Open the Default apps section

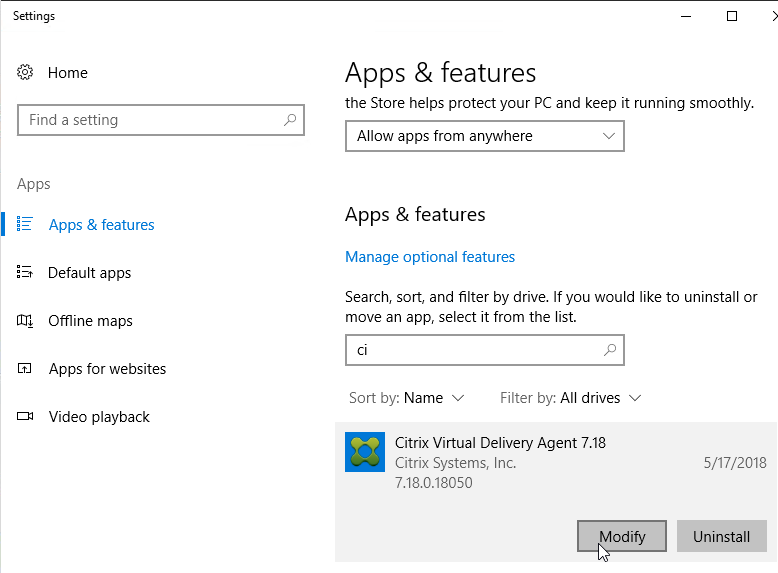89,273
